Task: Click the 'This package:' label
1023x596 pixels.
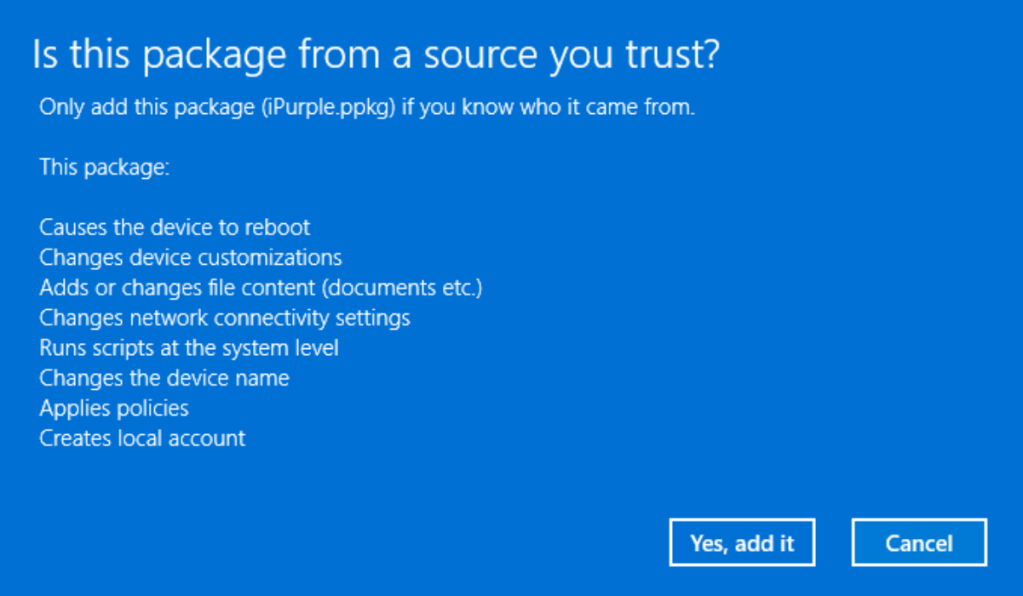Action: [x=104, y=168]
